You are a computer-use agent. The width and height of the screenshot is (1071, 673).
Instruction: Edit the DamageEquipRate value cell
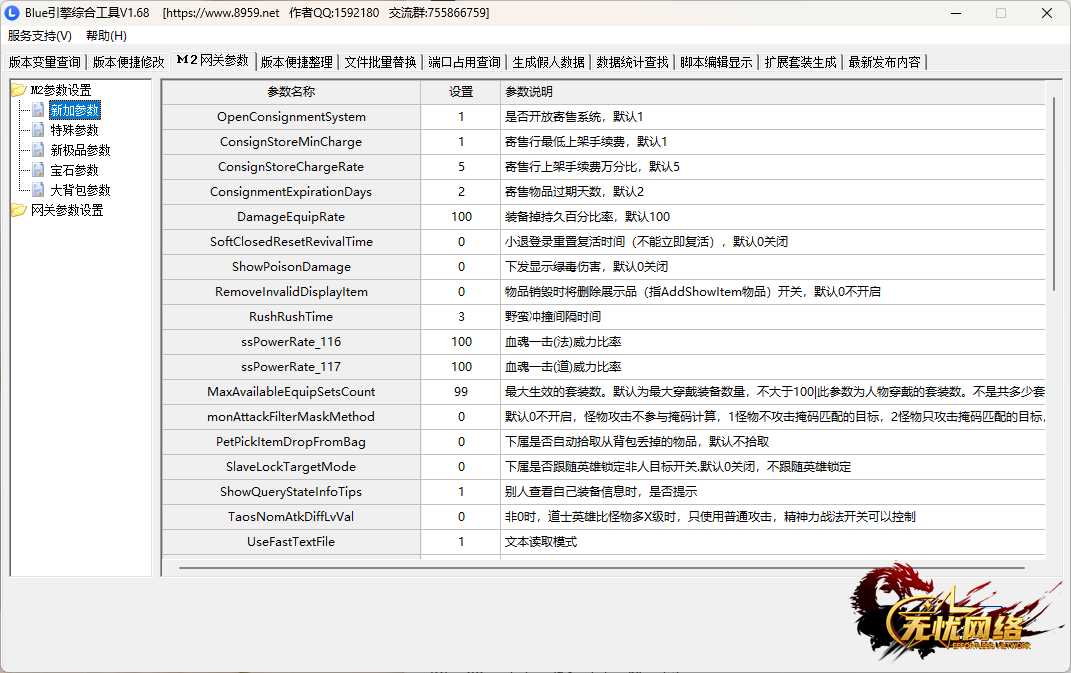pos(461,217)
